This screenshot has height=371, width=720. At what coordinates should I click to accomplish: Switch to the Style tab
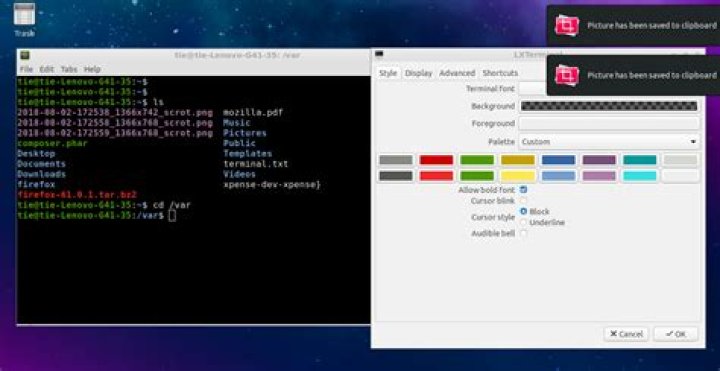click(x=388, y=73)
